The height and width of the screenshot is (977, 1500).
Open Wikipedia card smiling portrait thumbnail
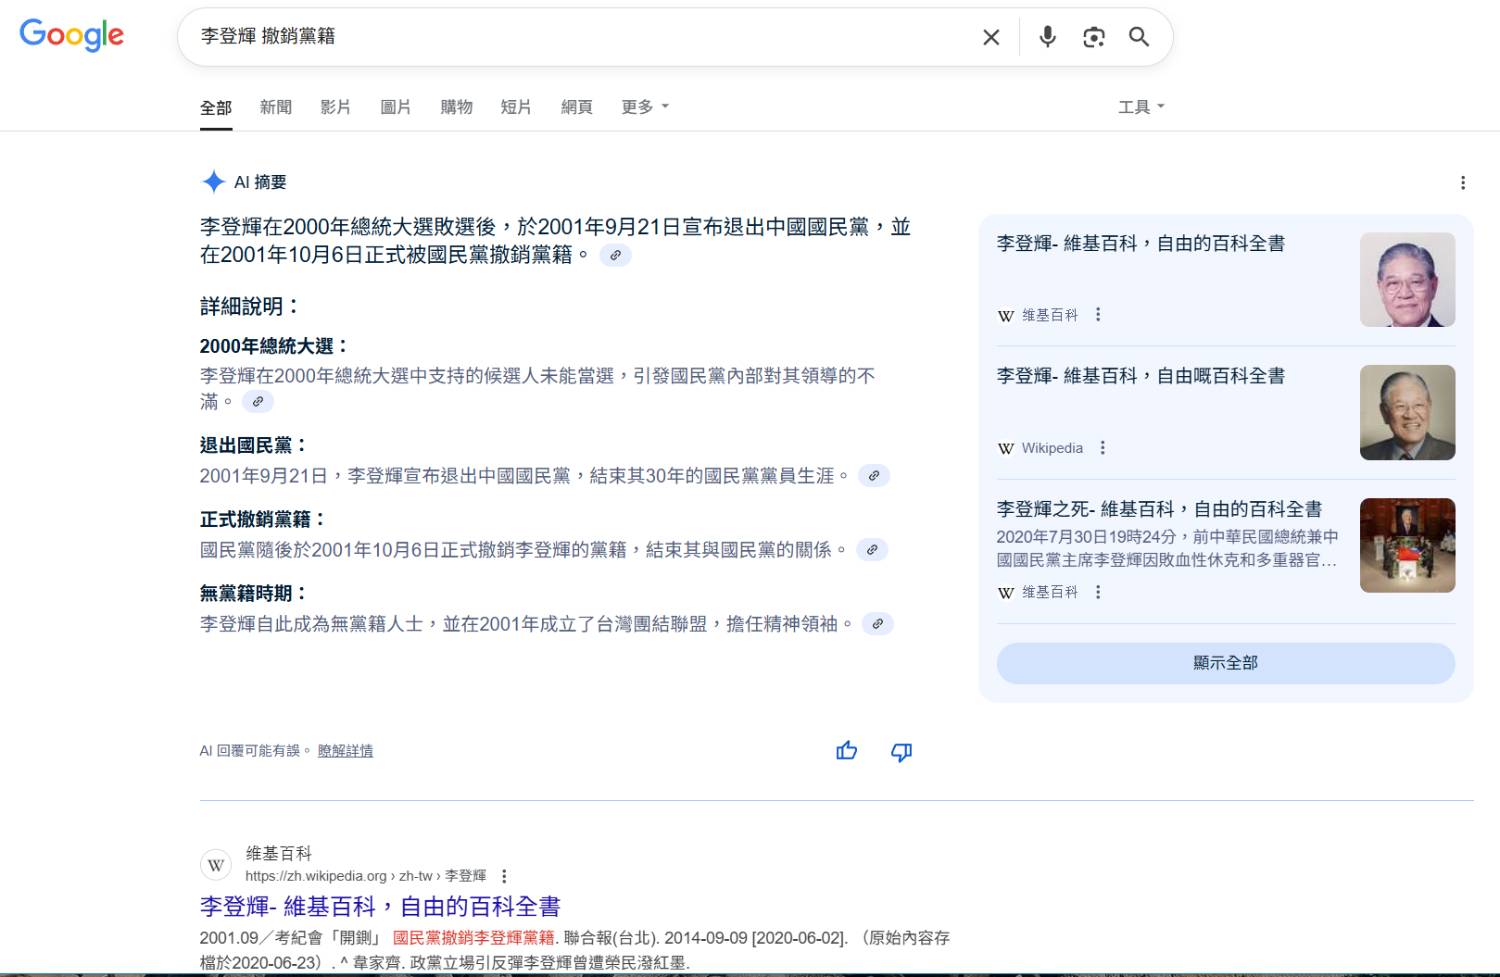click(1407, 413)
